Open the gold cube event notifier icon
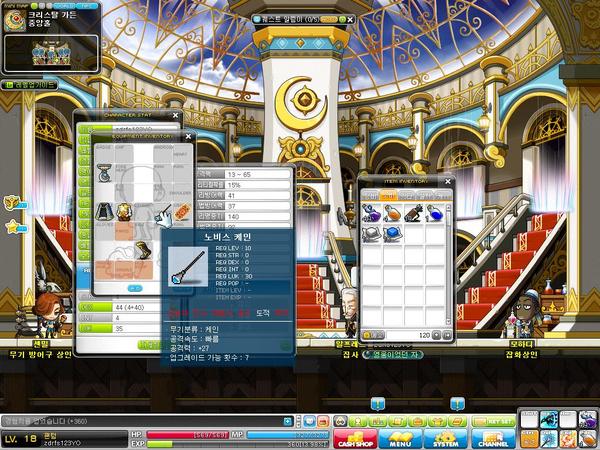Screen dimensions: 600x450 pos(15,203)
